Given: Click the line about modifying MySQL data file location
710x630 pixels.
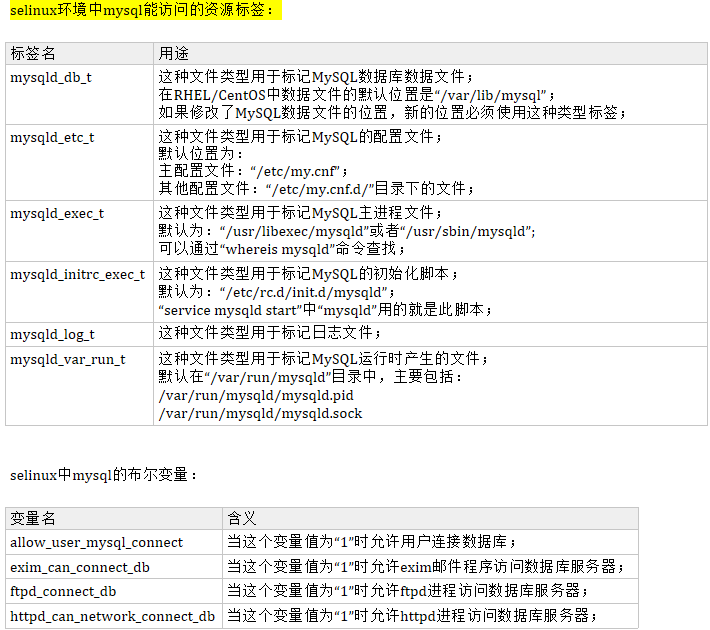Looking at the screenshot, I should point(392,113).
